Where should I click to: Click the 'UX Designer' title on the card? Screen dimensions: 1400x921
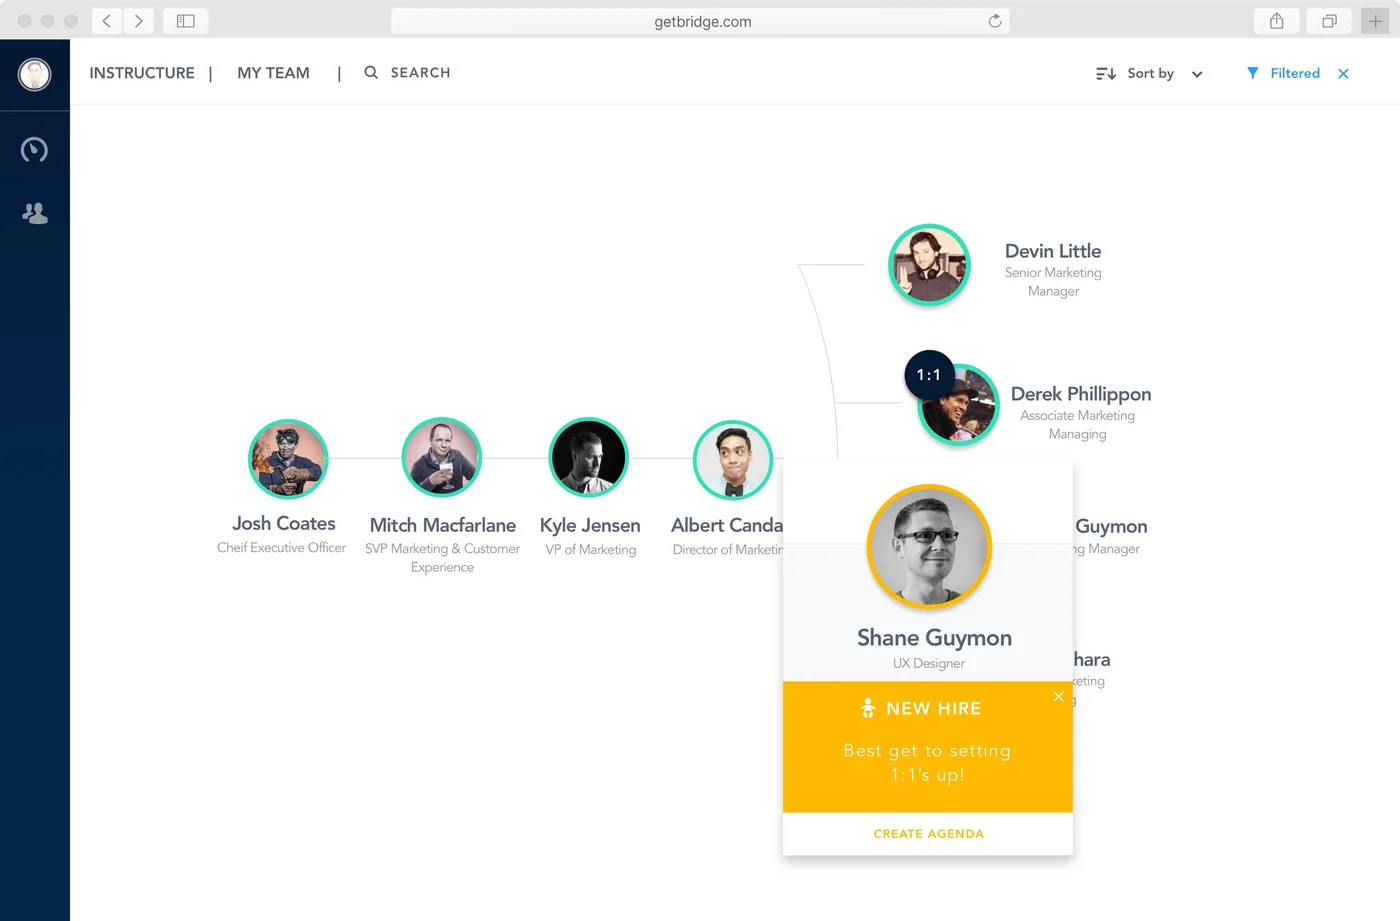point(929,663)
